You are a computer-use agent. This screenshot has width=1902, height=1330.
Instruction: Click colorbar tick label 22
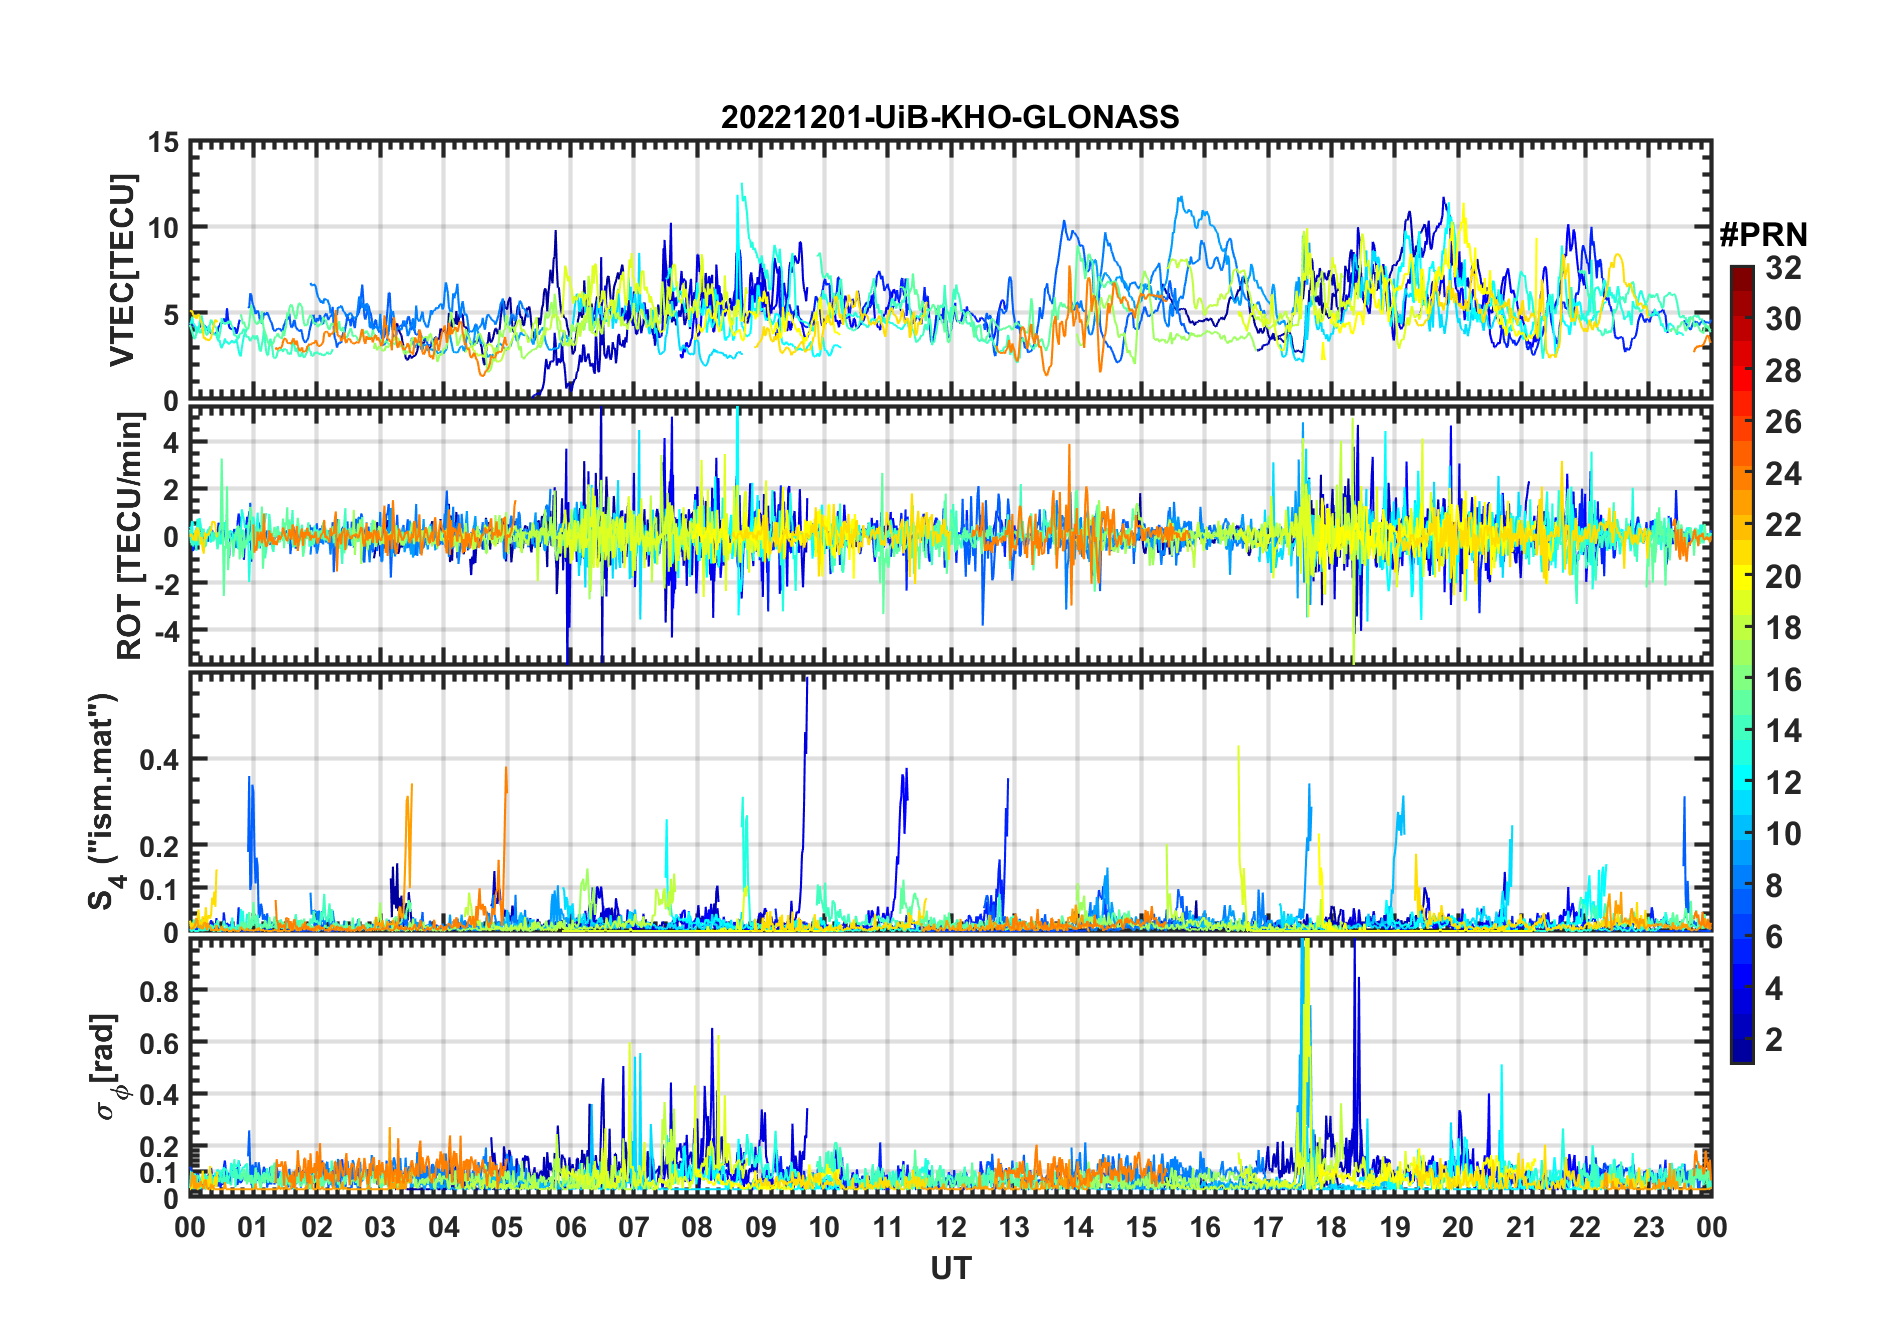[x=1783, y=525]
